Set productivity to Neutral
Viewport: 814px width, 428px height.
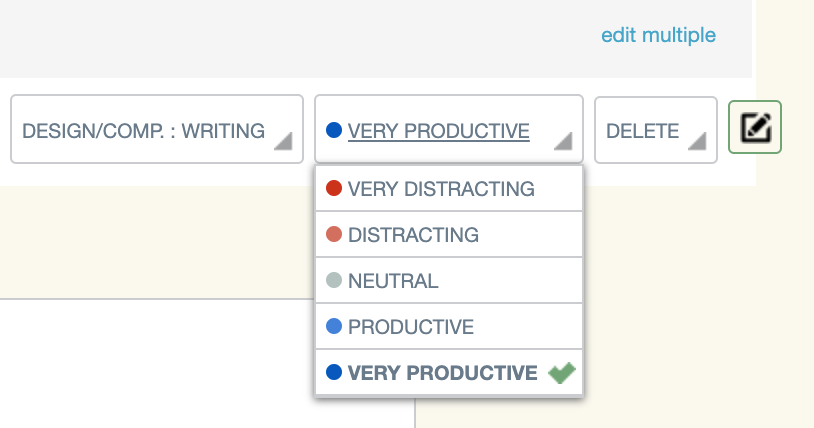449,280
